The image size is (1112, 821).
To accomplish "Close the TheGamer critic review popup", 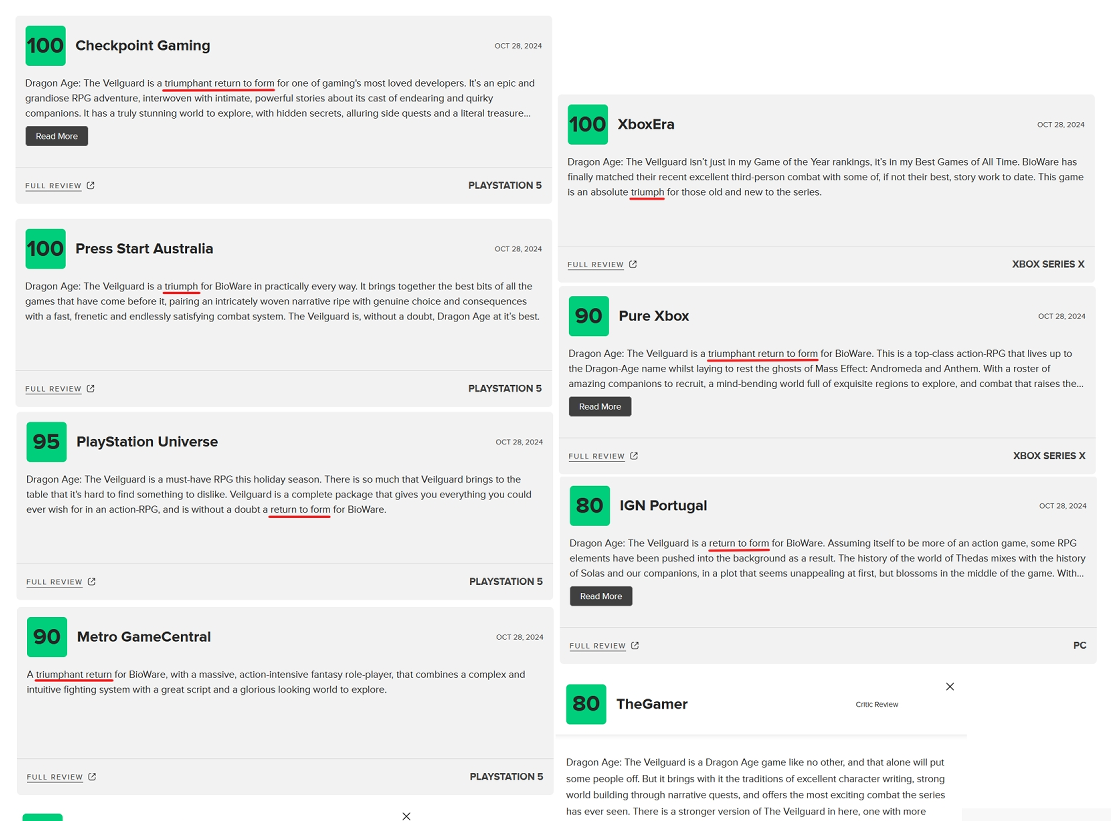I will point(950,686).
